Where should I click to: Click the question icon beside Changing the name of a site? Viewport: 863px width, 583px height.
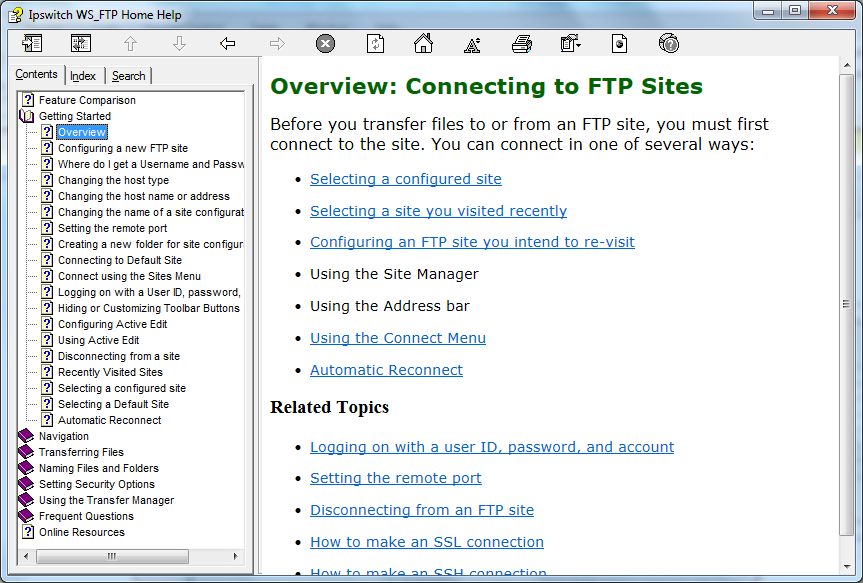pyautogui.click(x=47, y=212)
